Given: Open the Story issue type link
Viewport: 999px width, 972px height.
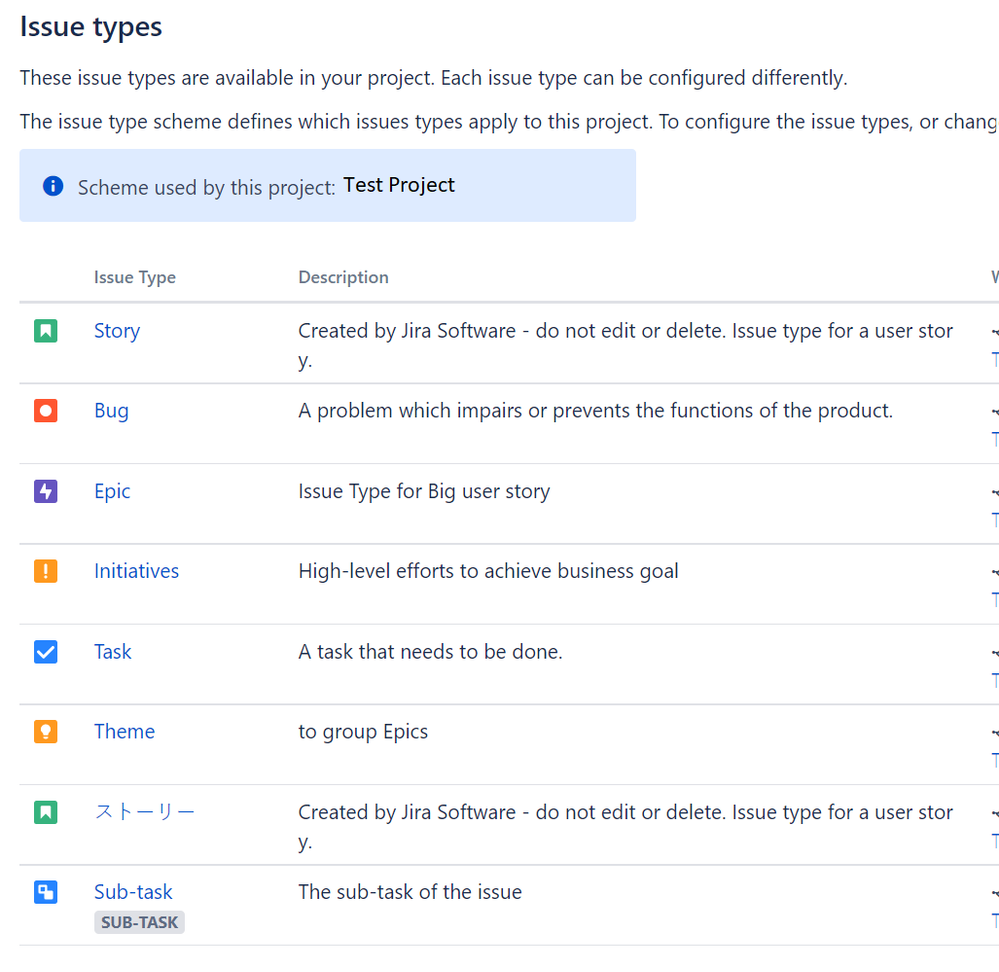Looking at the screenshot, I should click(x=117, y=331).
